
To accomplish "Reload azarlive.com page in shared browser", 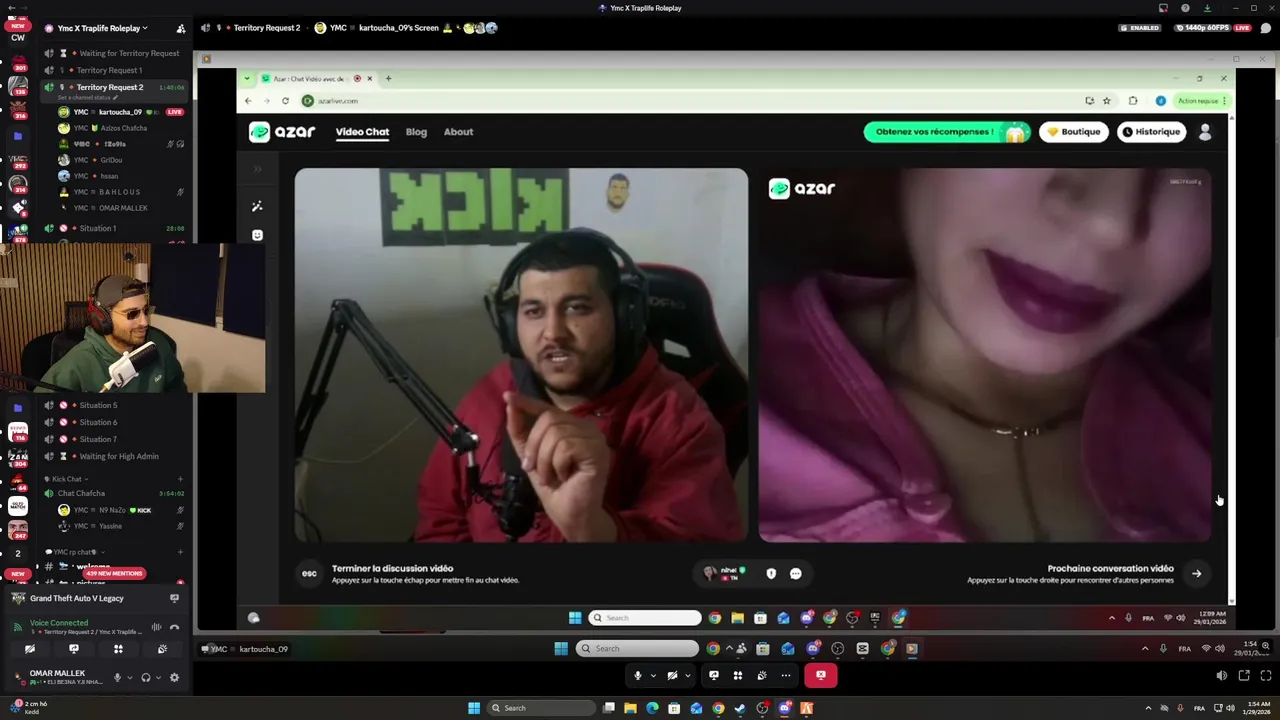I will point(285,101).
